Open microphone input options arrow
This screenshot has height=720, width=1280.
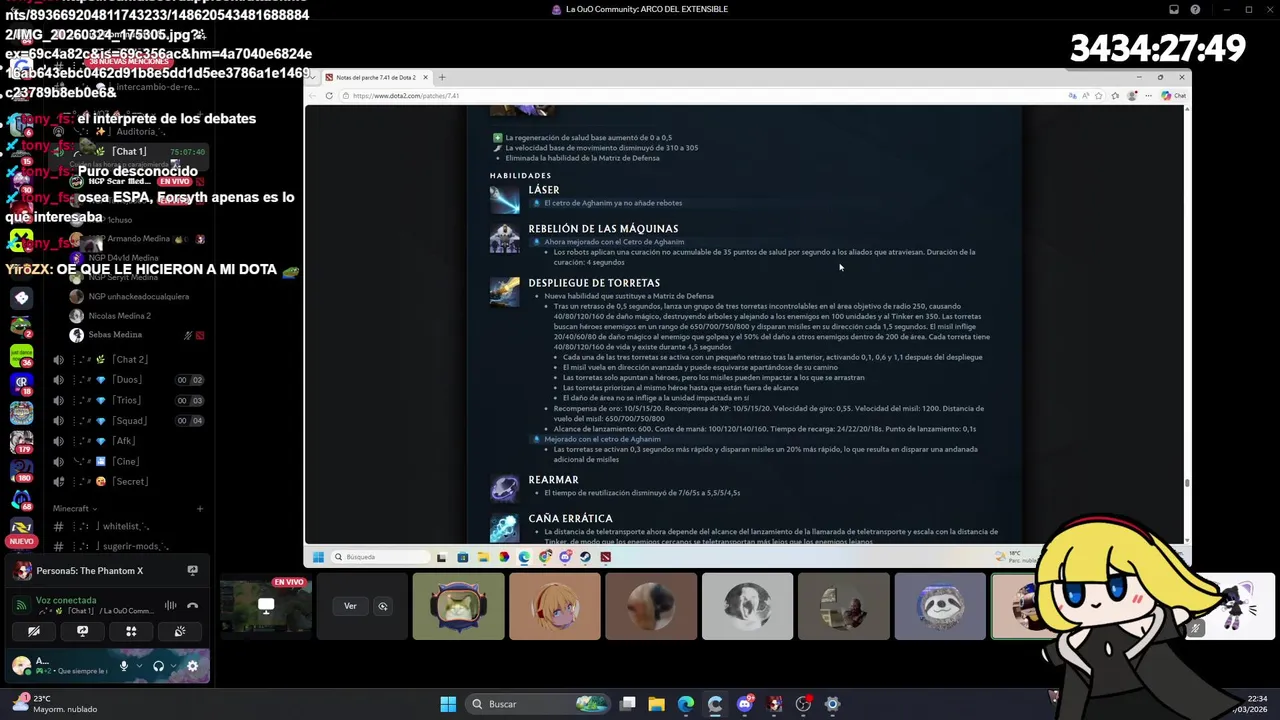point(138,666)
